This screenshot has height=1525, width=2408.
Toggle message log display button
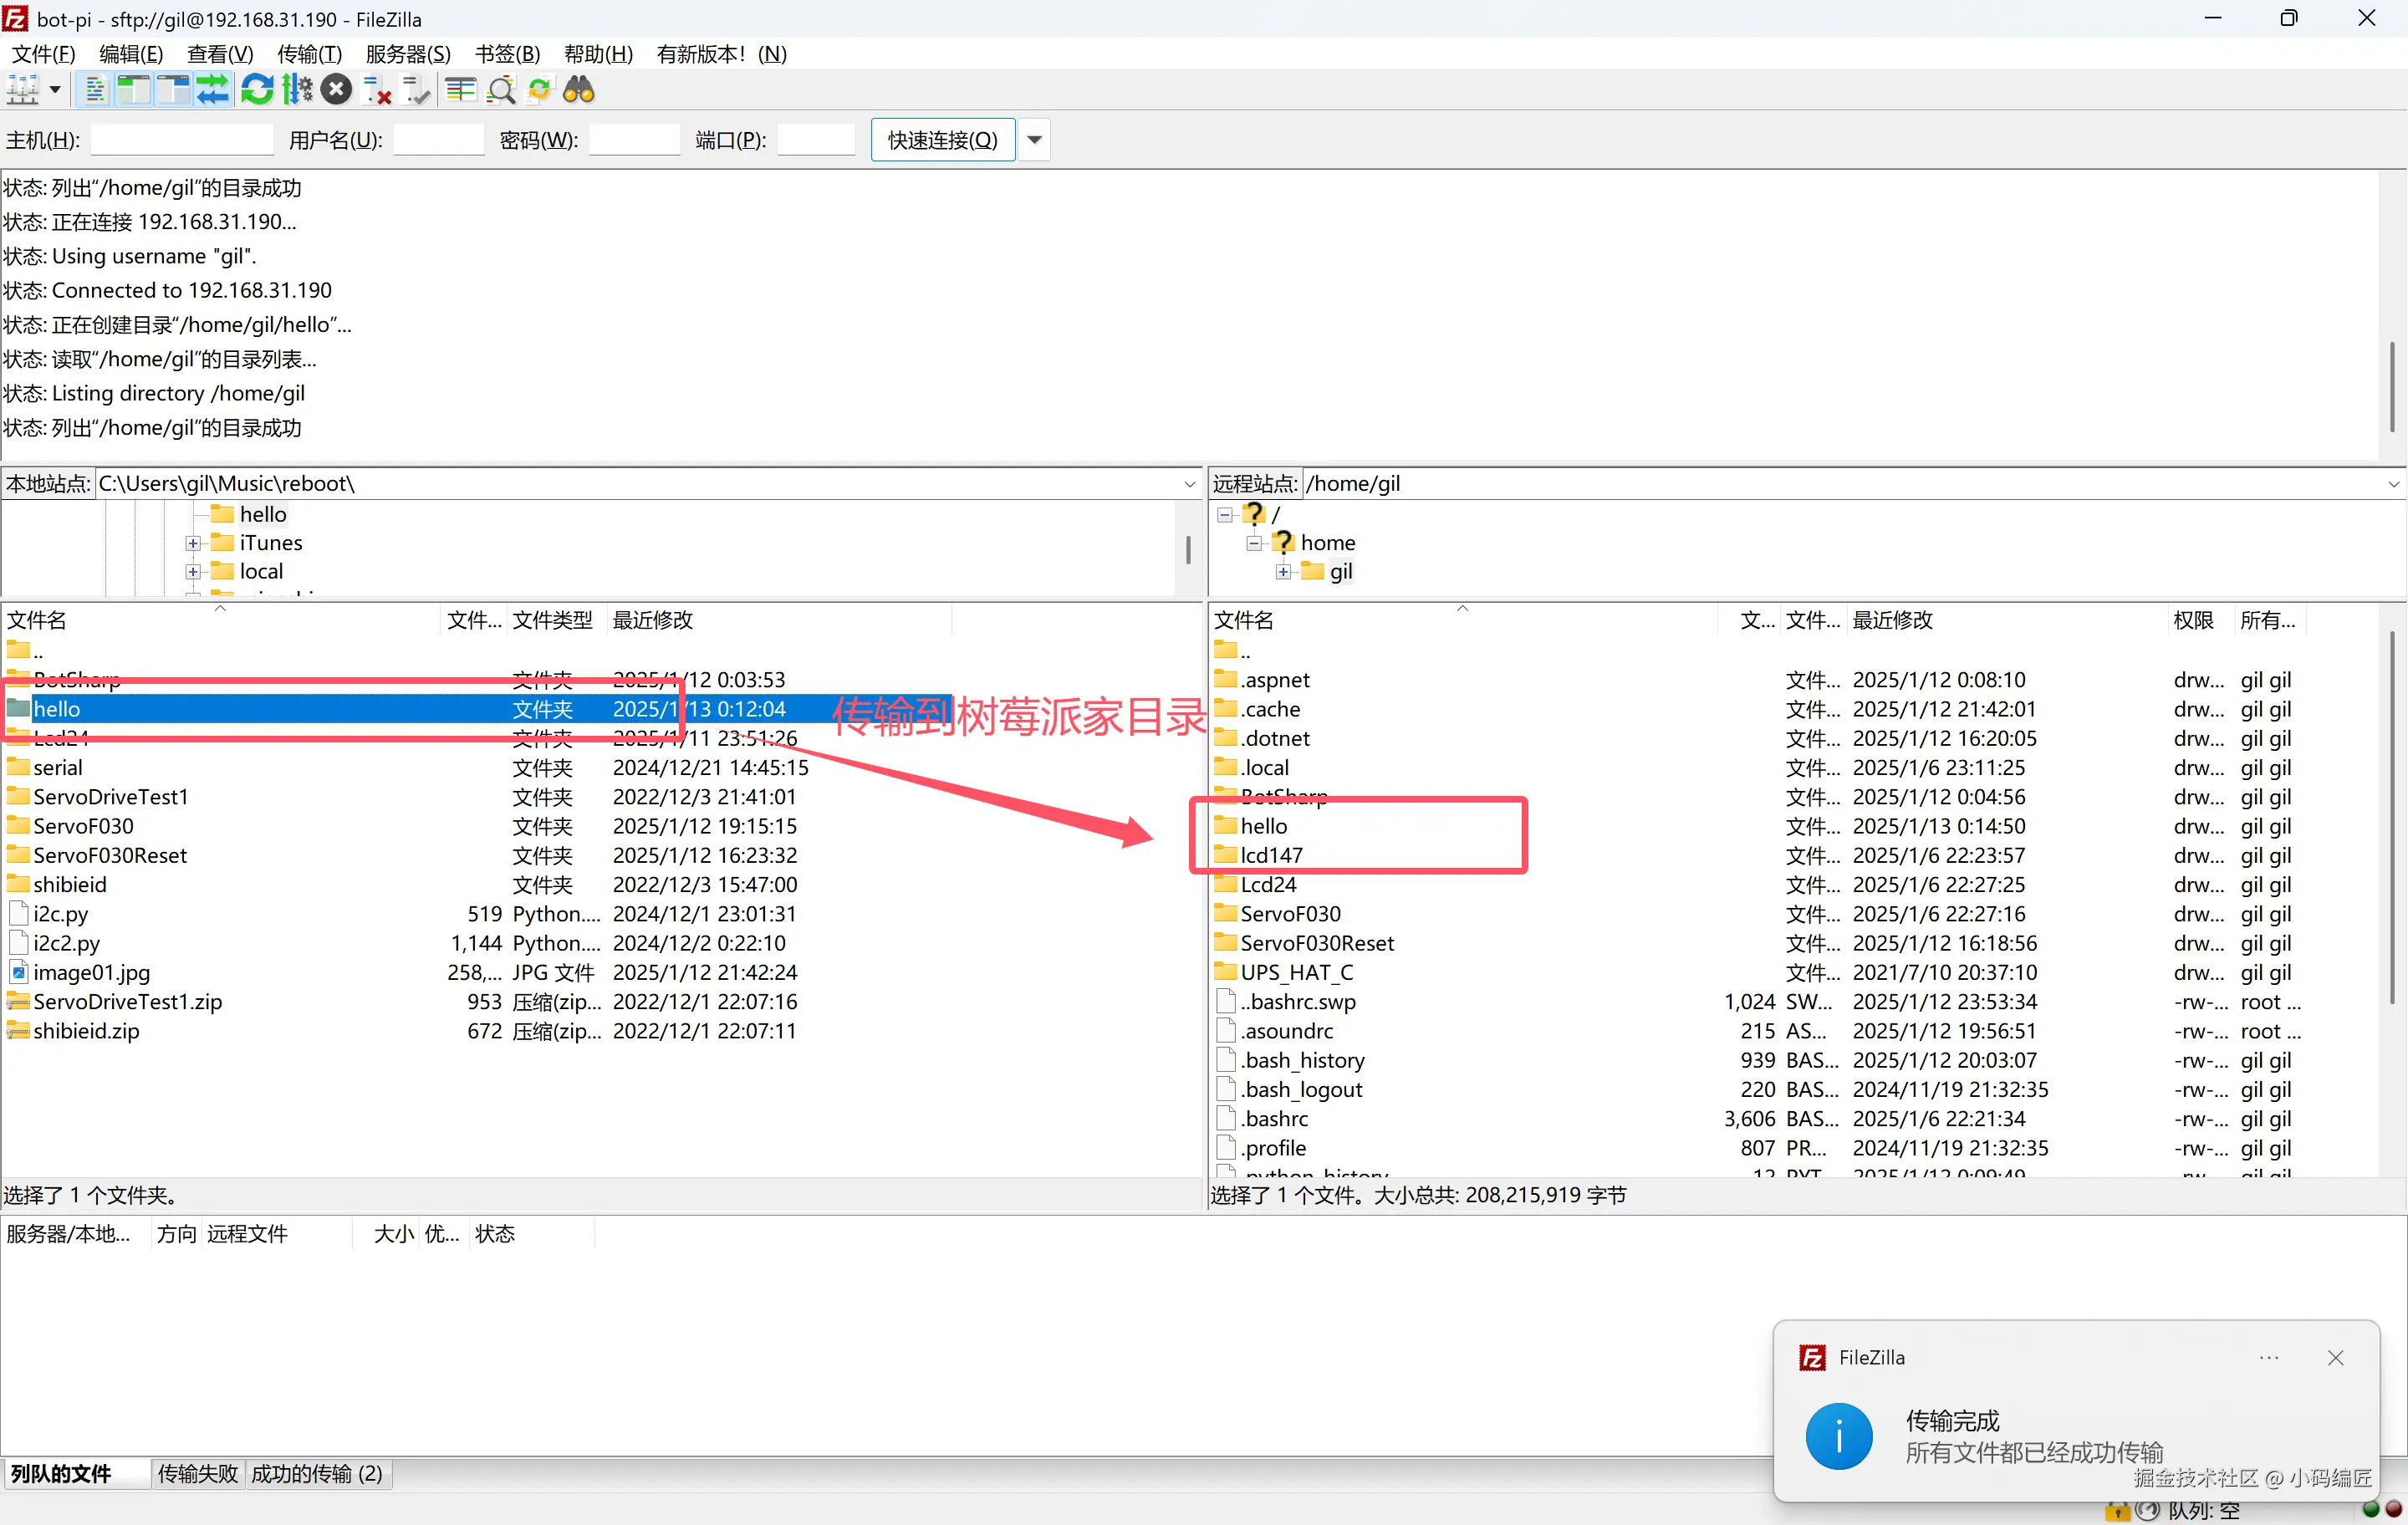point(95,90)
